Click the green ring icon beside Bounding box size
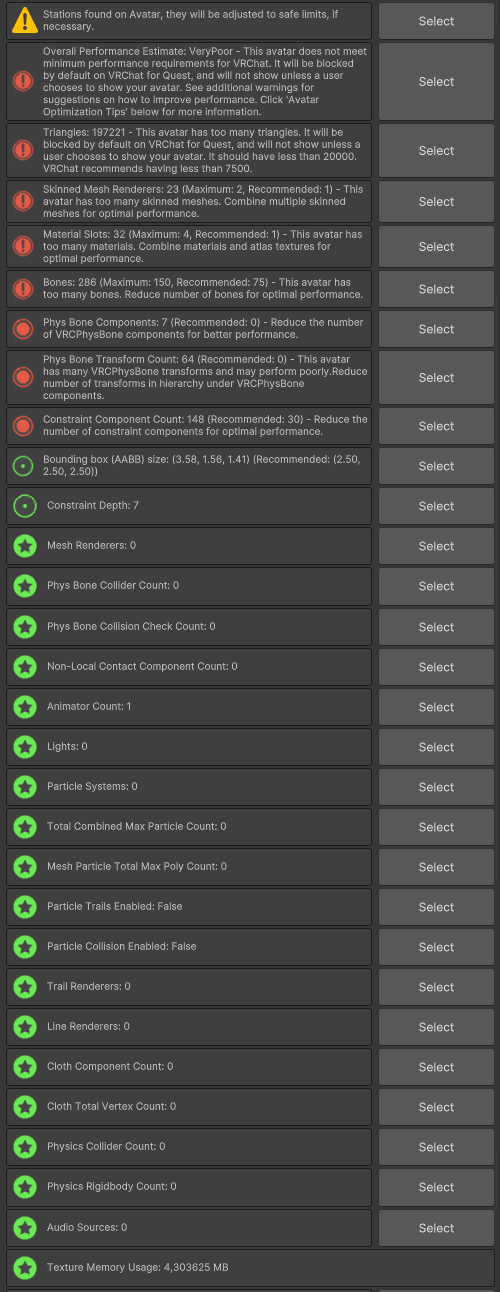The height and width of the screenshot is (1292, 500). point(24,466)
